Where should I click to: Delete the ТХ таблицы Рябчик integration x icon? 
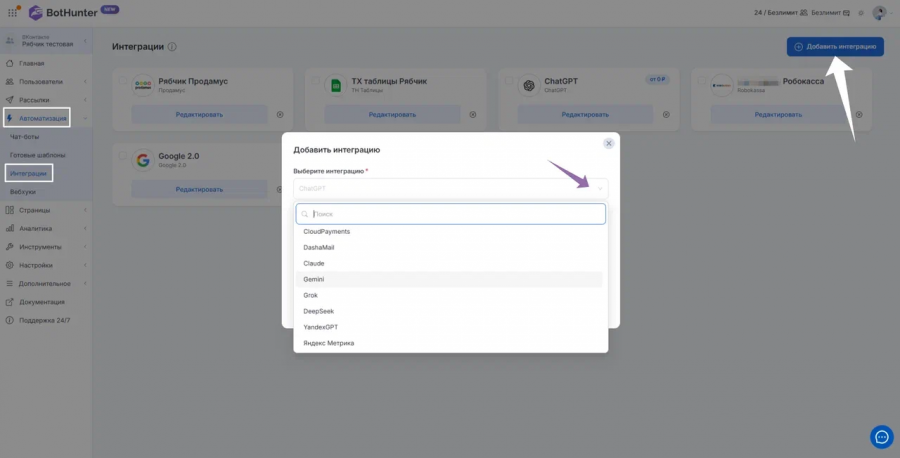click(473, 114)
